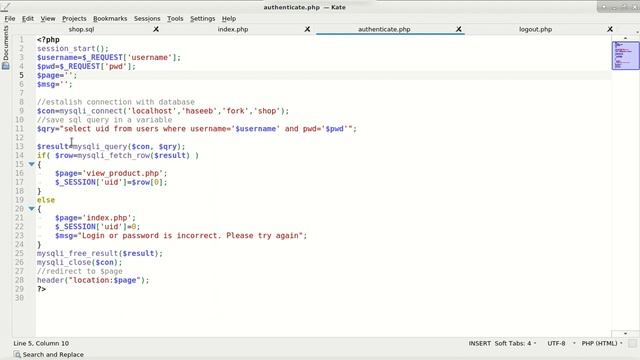The image size is (640, 360).
Task: Click the $result=mysqli_query line
Action: click(111, 147)
